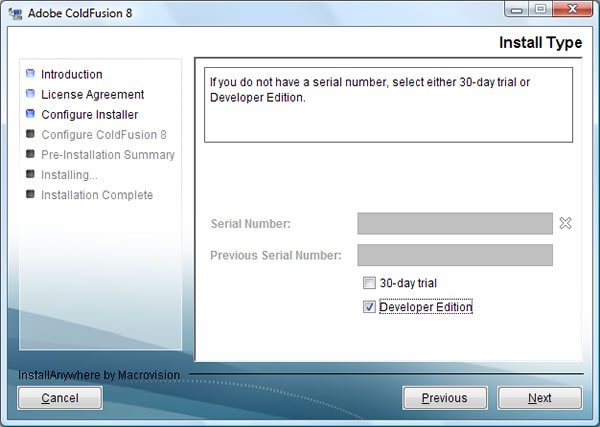Select the Installation Complete step label
Screen dimensions: 600x427
pos(97,195)
